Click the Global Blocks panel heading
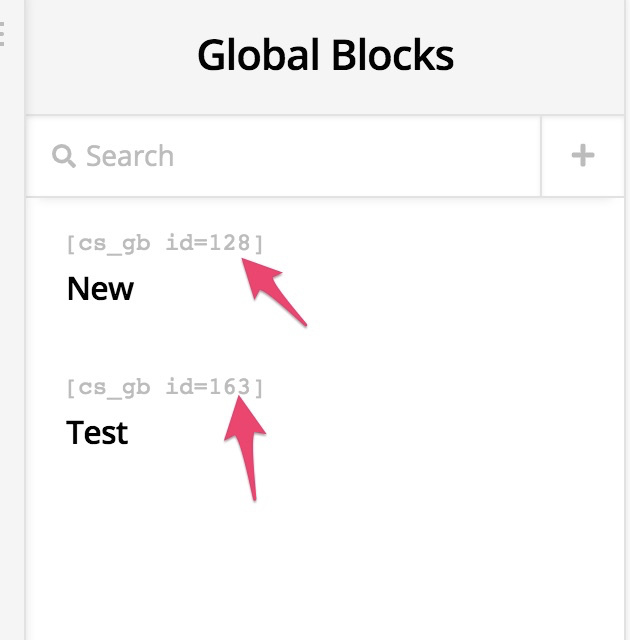This screenshot has width=630, height=640. tap(325, 55)
